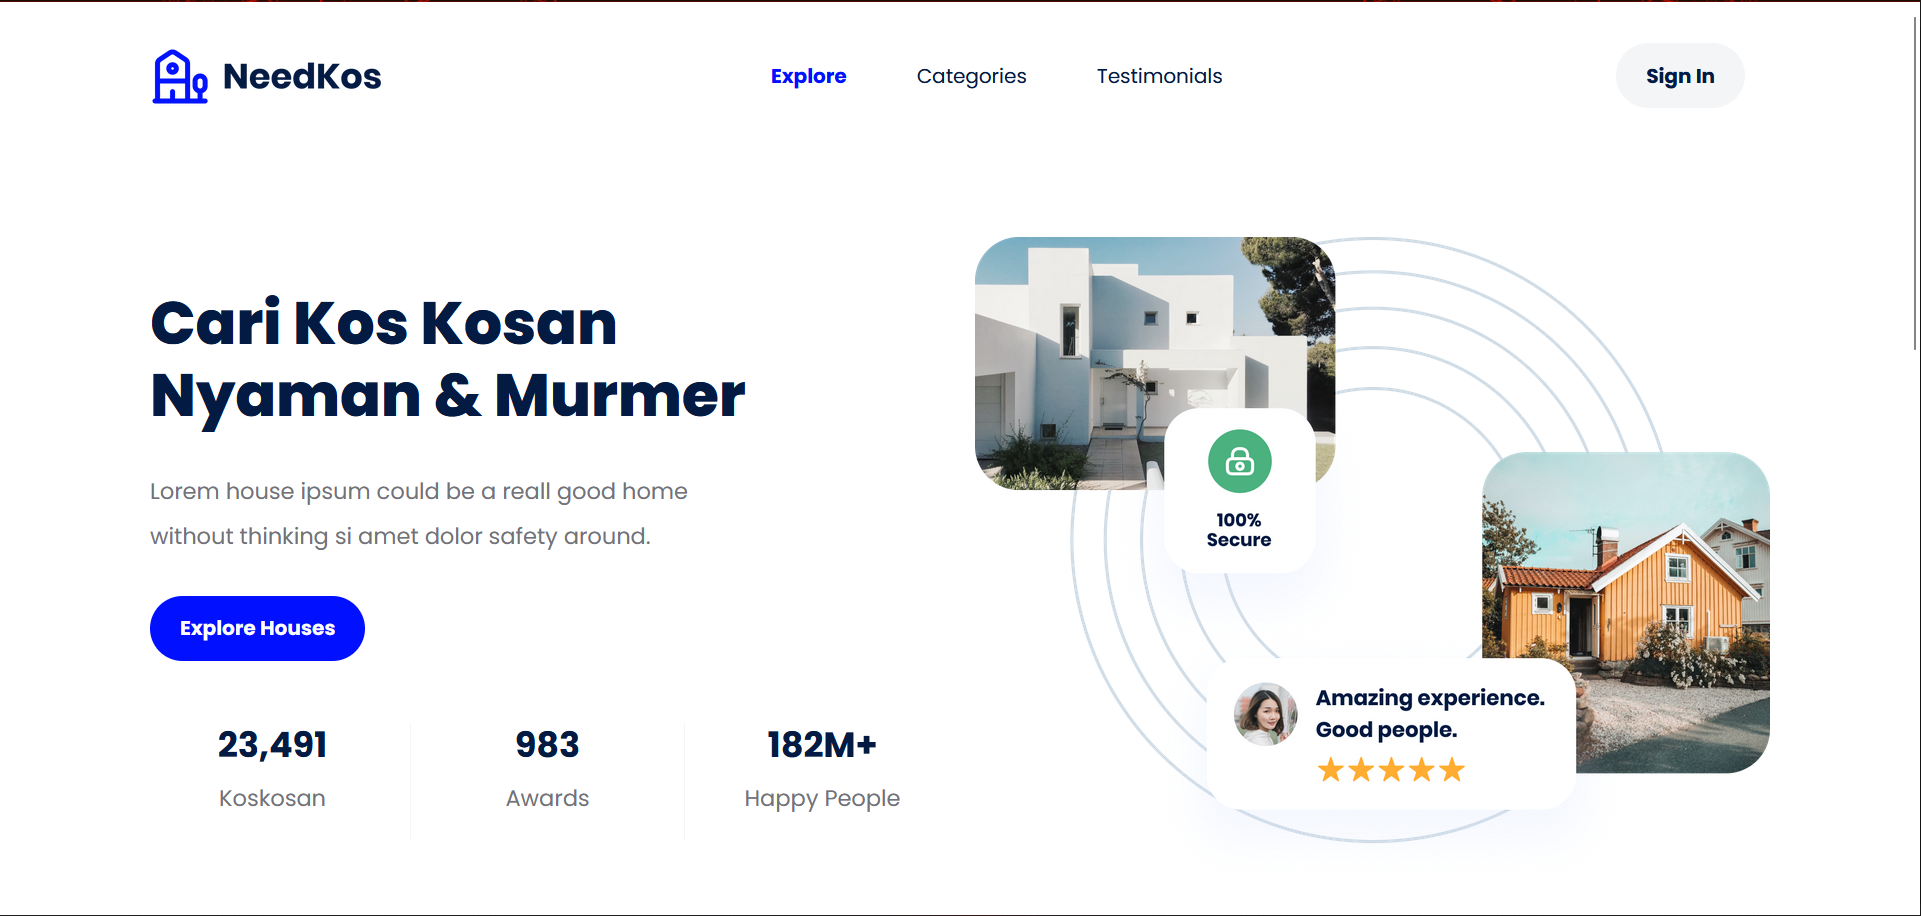
Task: Click the fifth gold rating star
Action: pos(1452,769)
